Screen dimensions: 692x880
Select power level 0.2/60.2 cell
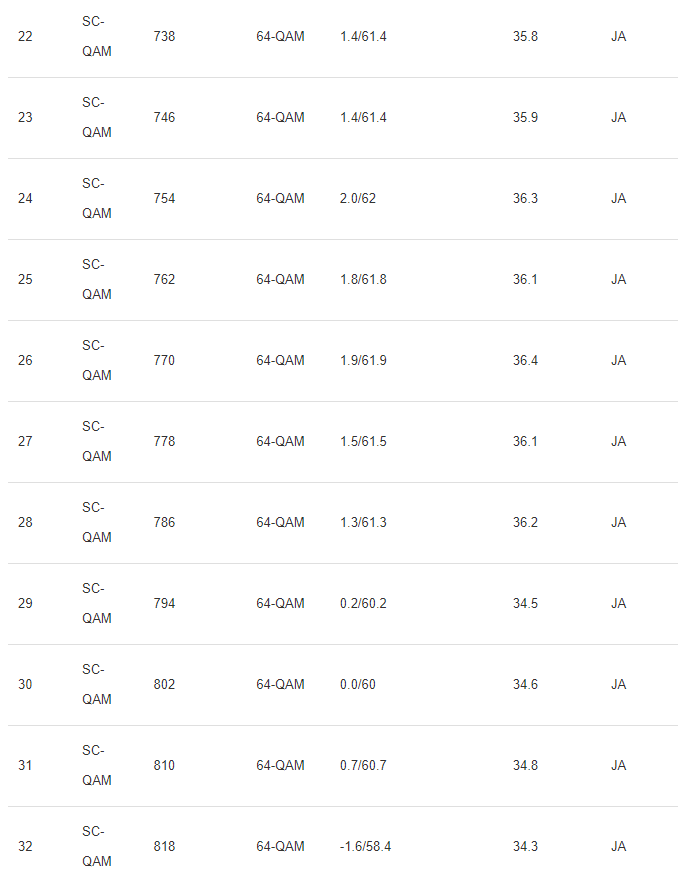[363, 604]
